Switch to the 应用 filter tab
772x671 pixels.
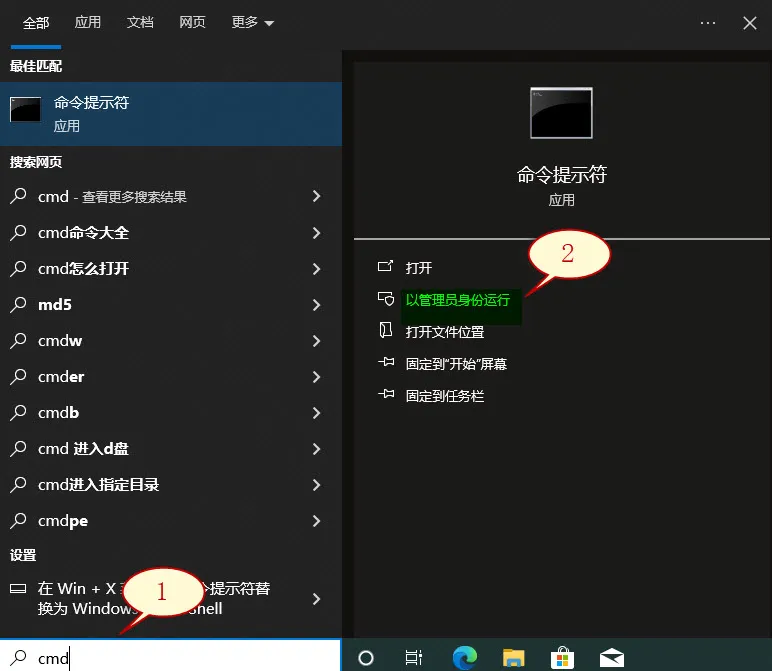coord(88,22)
